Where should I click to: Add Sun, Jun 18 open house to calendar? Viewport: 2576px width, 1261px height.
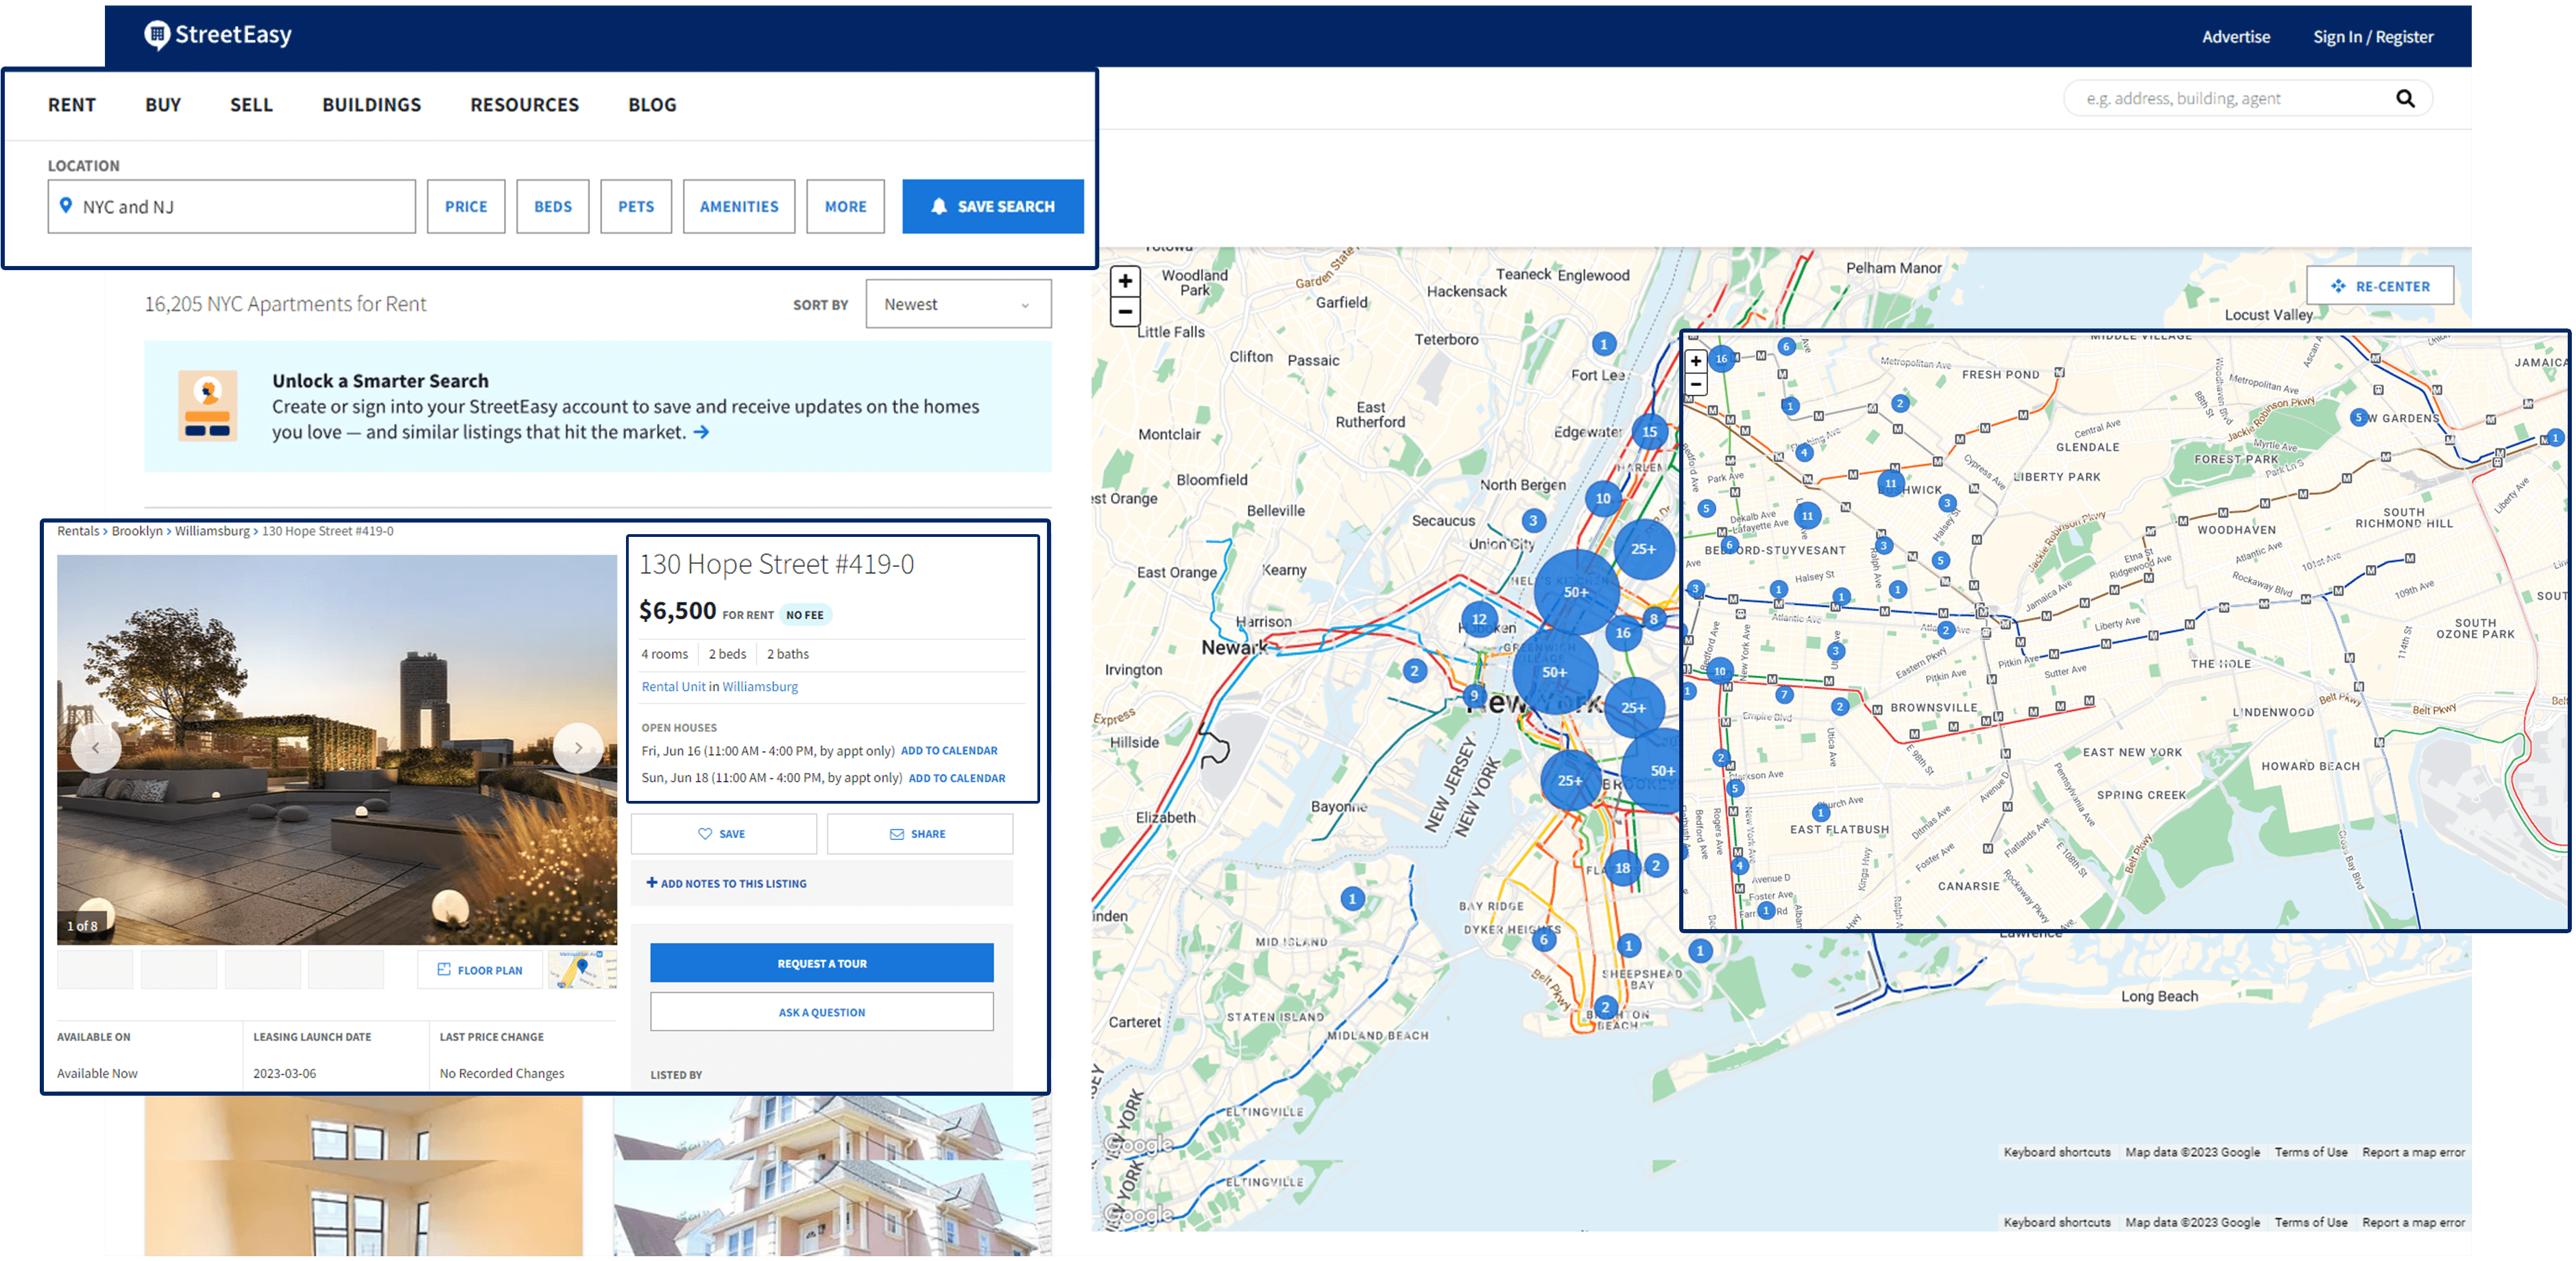point(957,778)
